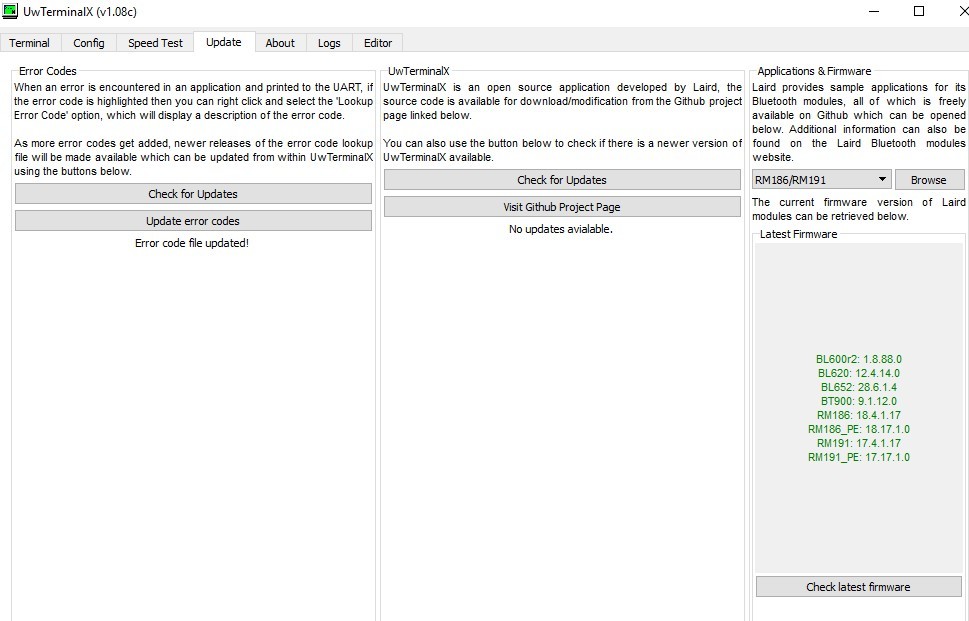Minimize the UwTerminalX window
969x621 pixels.
(x=874, y=11)
